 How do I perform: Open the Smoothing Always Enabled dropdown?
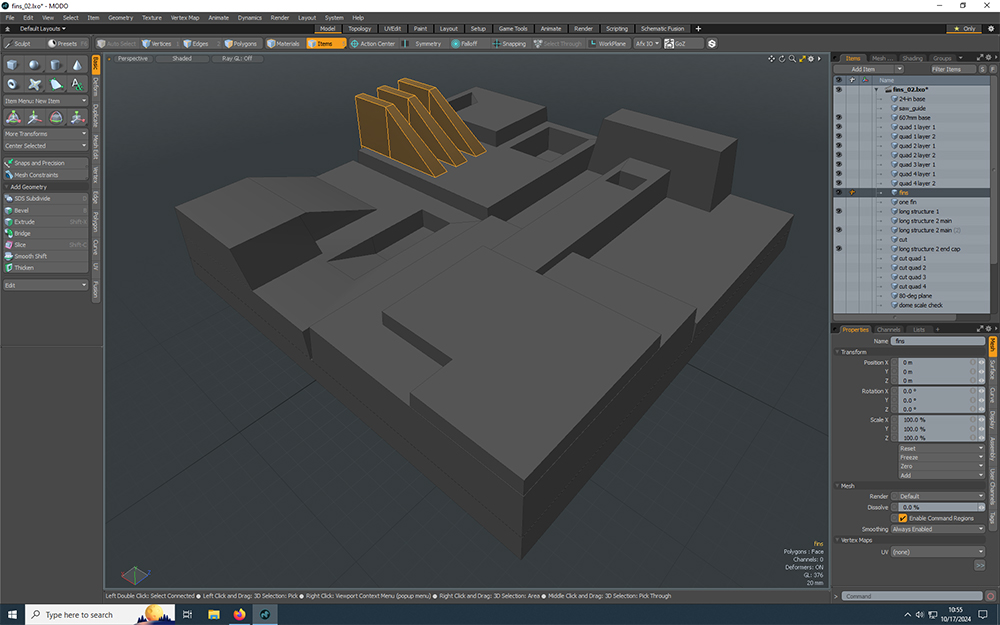938,529
